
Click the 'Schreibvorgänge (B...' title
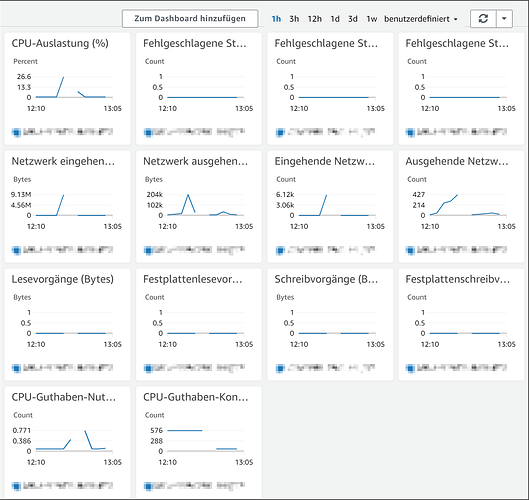click(x=326, y=279)
